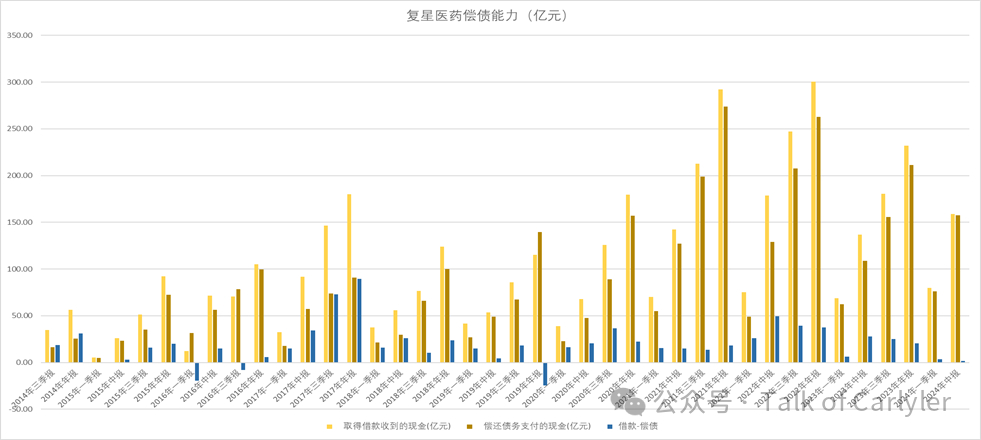Click x-axis label 2016年年报
Image resolution: width=981 pixels, height=440 pixels.
coord(245,384)
